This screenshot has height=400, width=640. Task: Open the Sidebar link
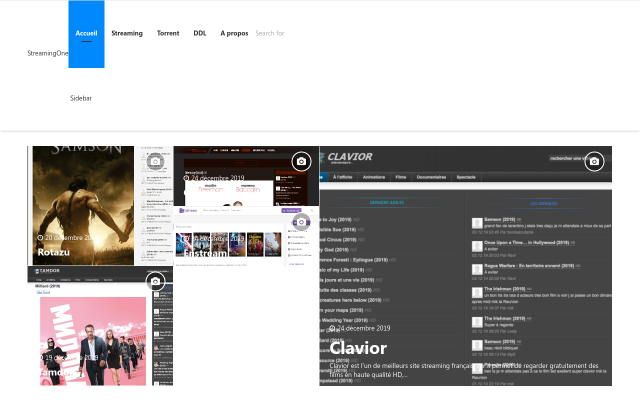(81, 98)
